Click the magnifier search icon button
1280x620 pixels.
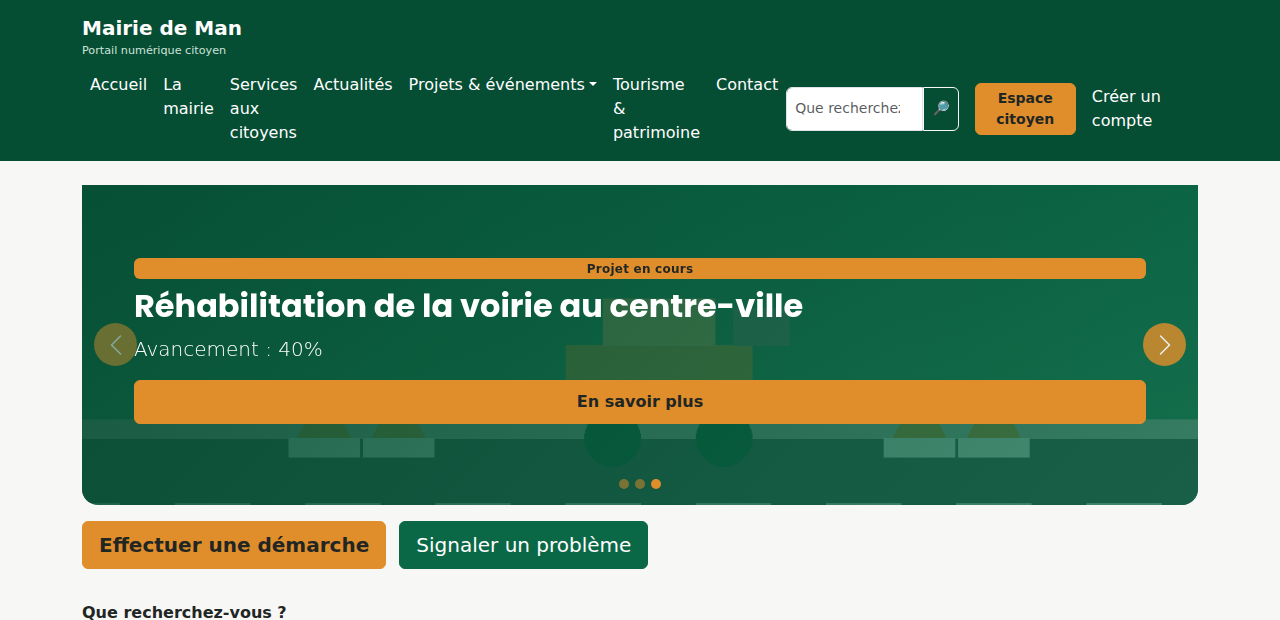tap(941, 109)
